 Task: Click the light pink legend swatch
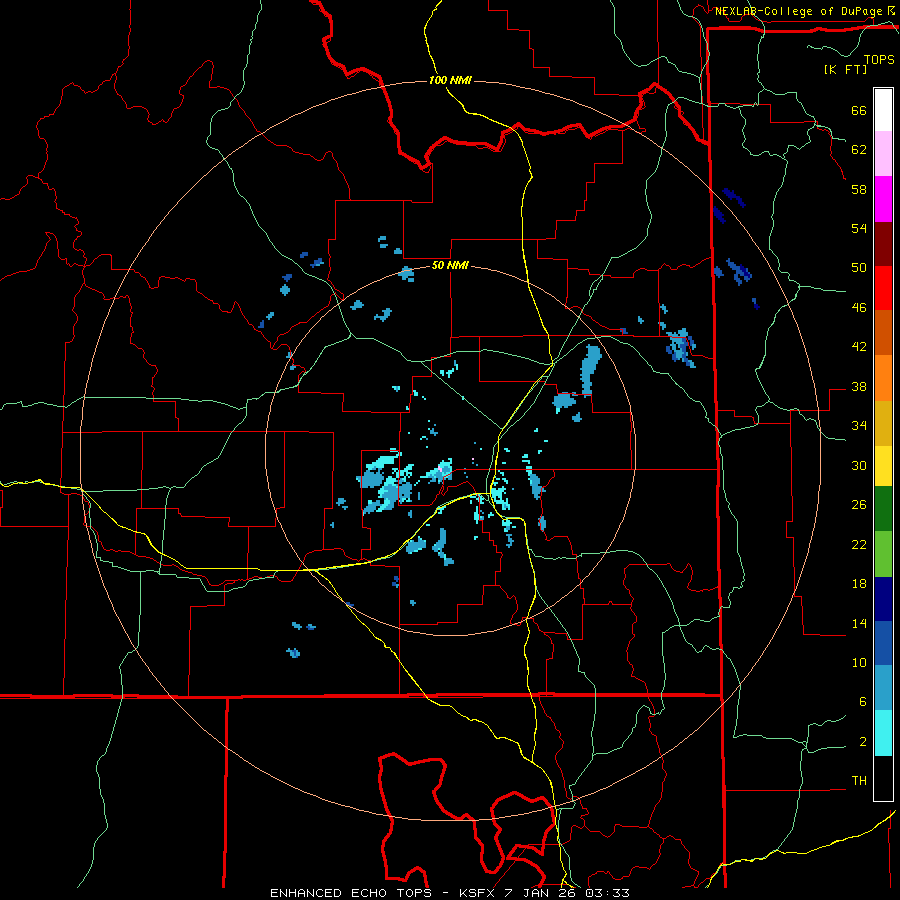pyautogui.click(x=883, y=154)
